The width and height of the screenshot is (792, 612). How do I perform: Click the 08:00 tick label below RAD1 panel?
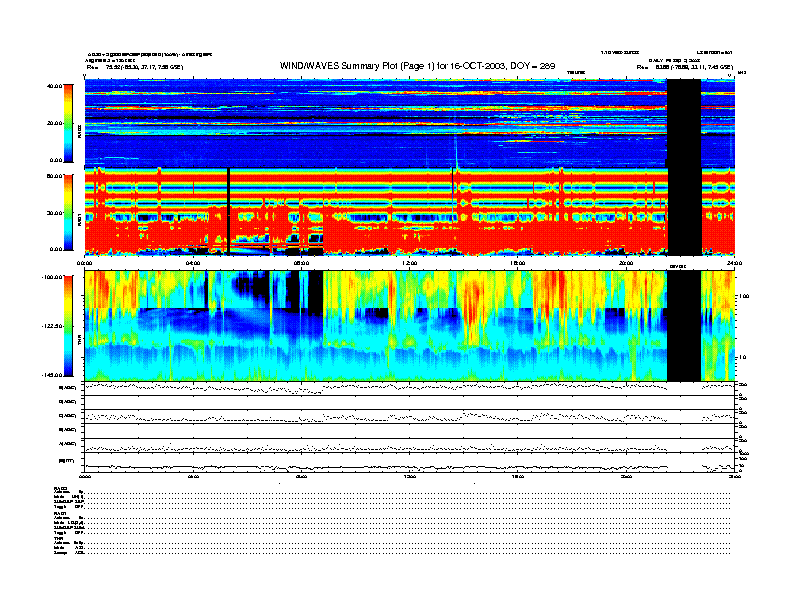[301, 263]
